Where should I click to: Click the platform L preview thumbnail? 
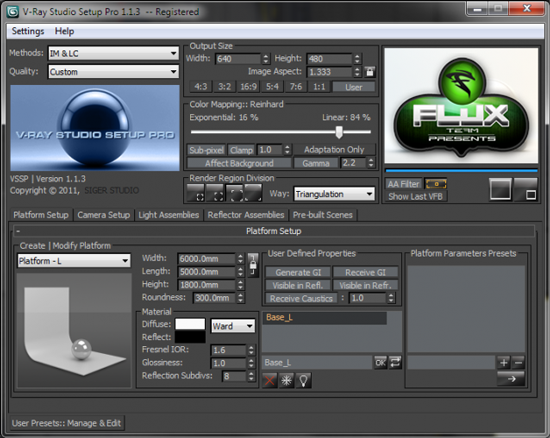(x=74, y=330)
